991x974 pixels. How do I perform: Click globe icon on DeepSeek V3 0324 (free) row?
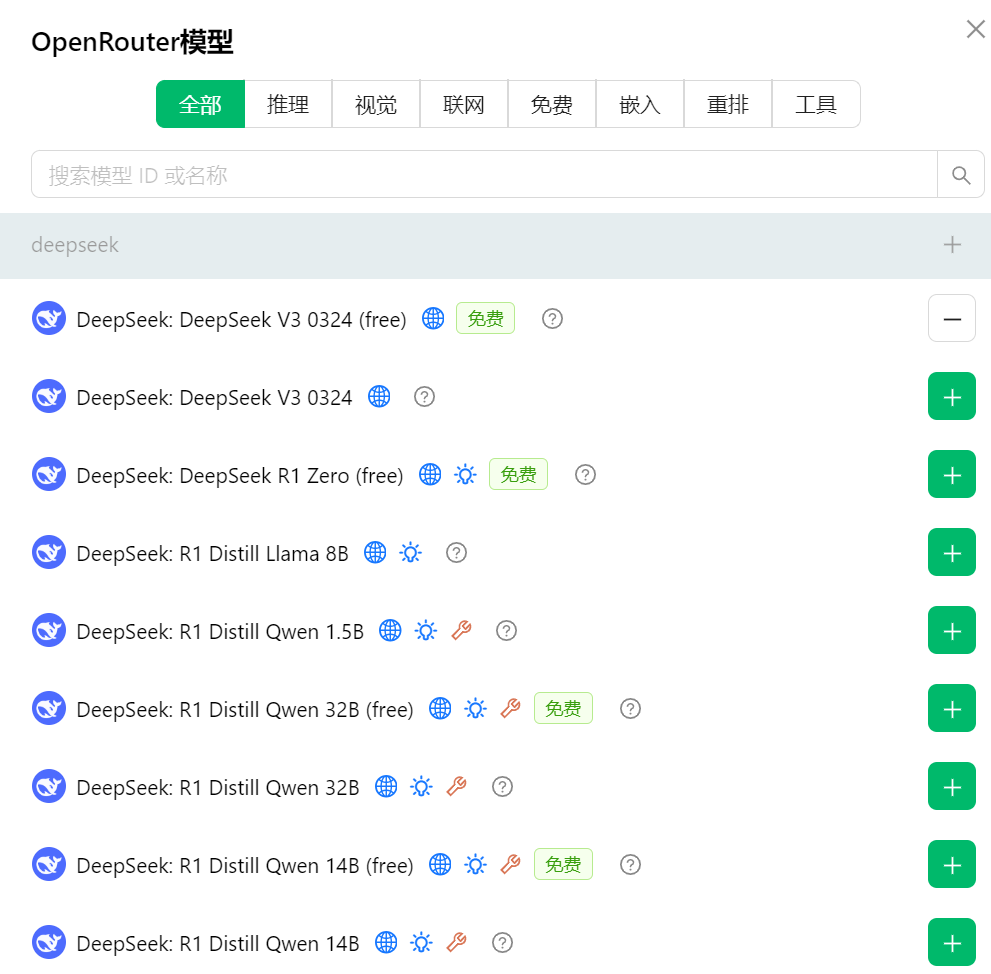(x=433, y=319)
